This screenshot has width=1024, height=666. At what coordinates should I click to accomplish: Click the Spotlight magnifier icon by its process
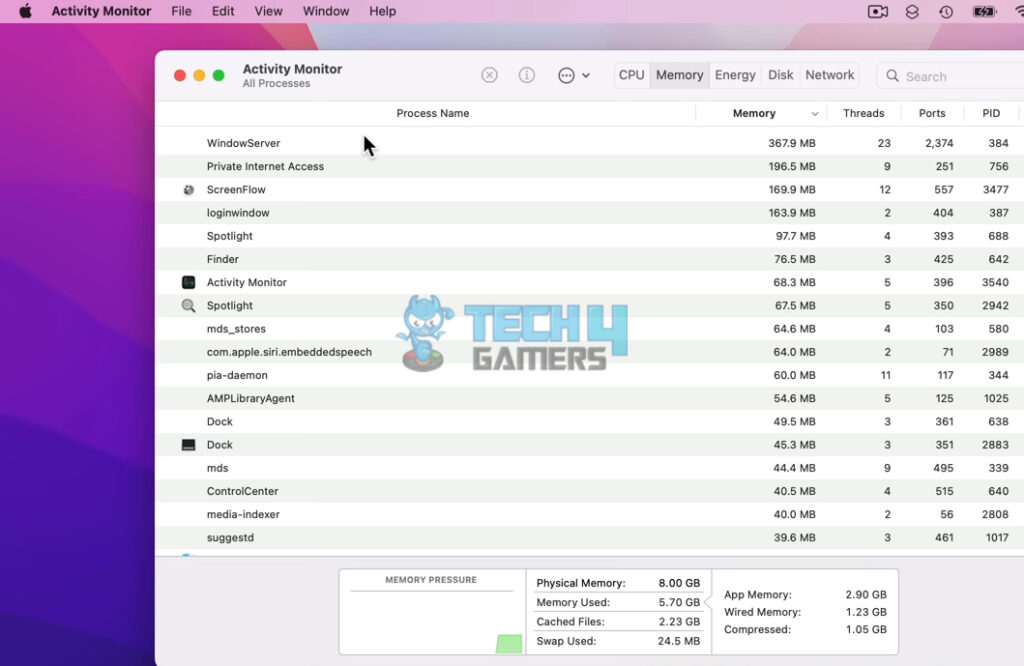point(189,305)
